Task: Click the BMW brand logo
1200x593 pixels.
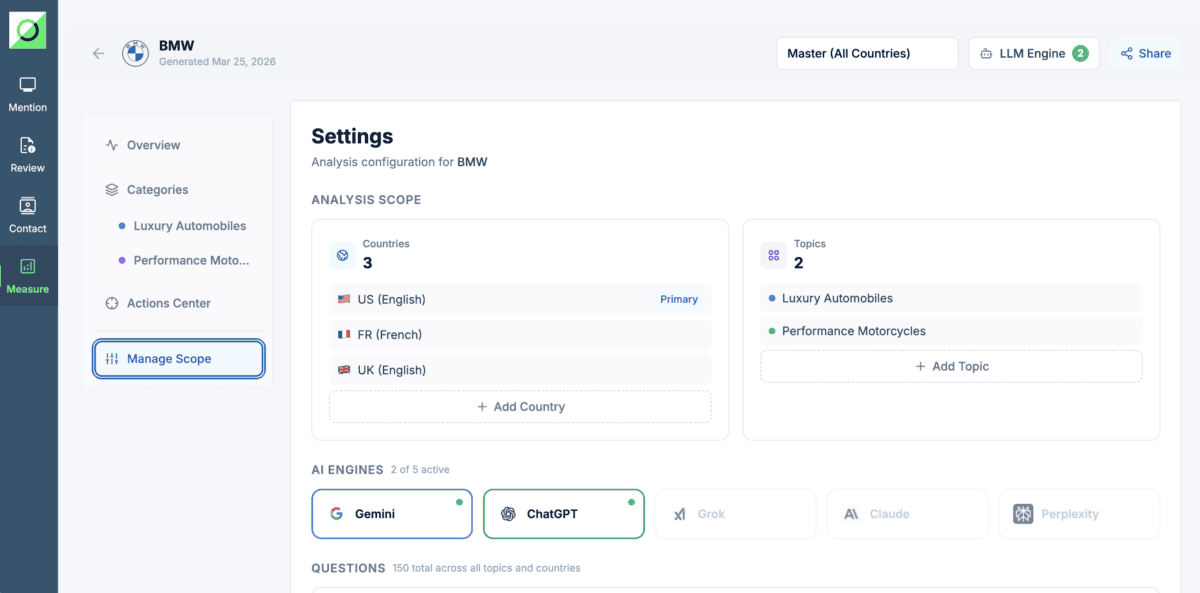Action: click(x=135, y=54)
